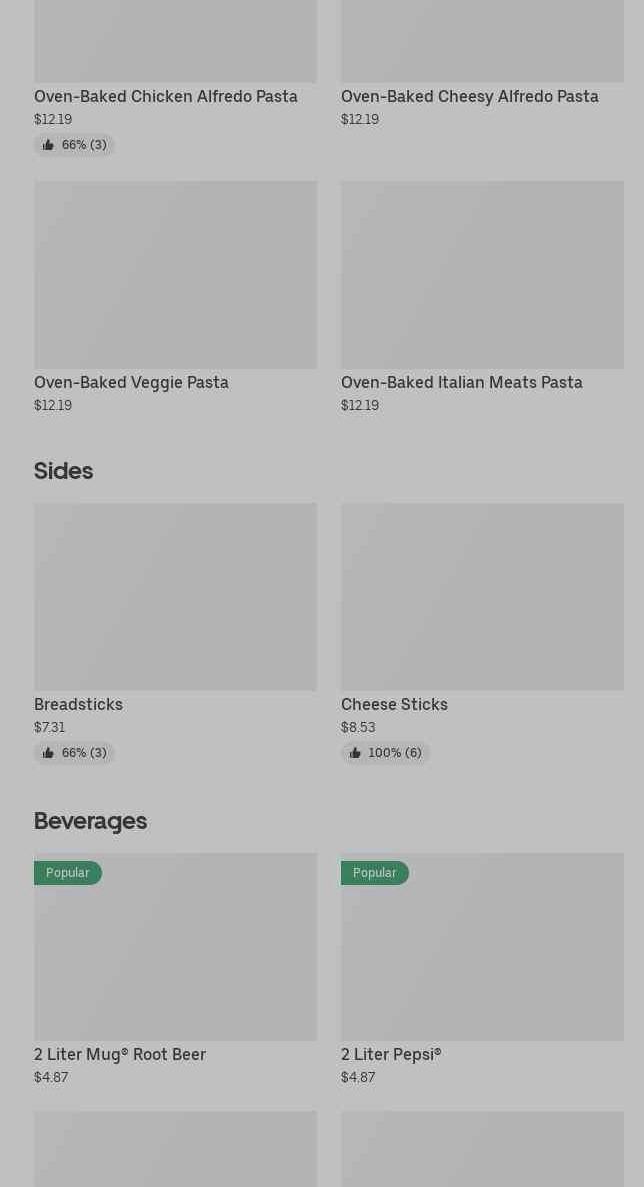Screen dimensions: 644x1187
Task: Select the 2 Liter Mug Root Beer name
Action: [x=120, y=1055]
